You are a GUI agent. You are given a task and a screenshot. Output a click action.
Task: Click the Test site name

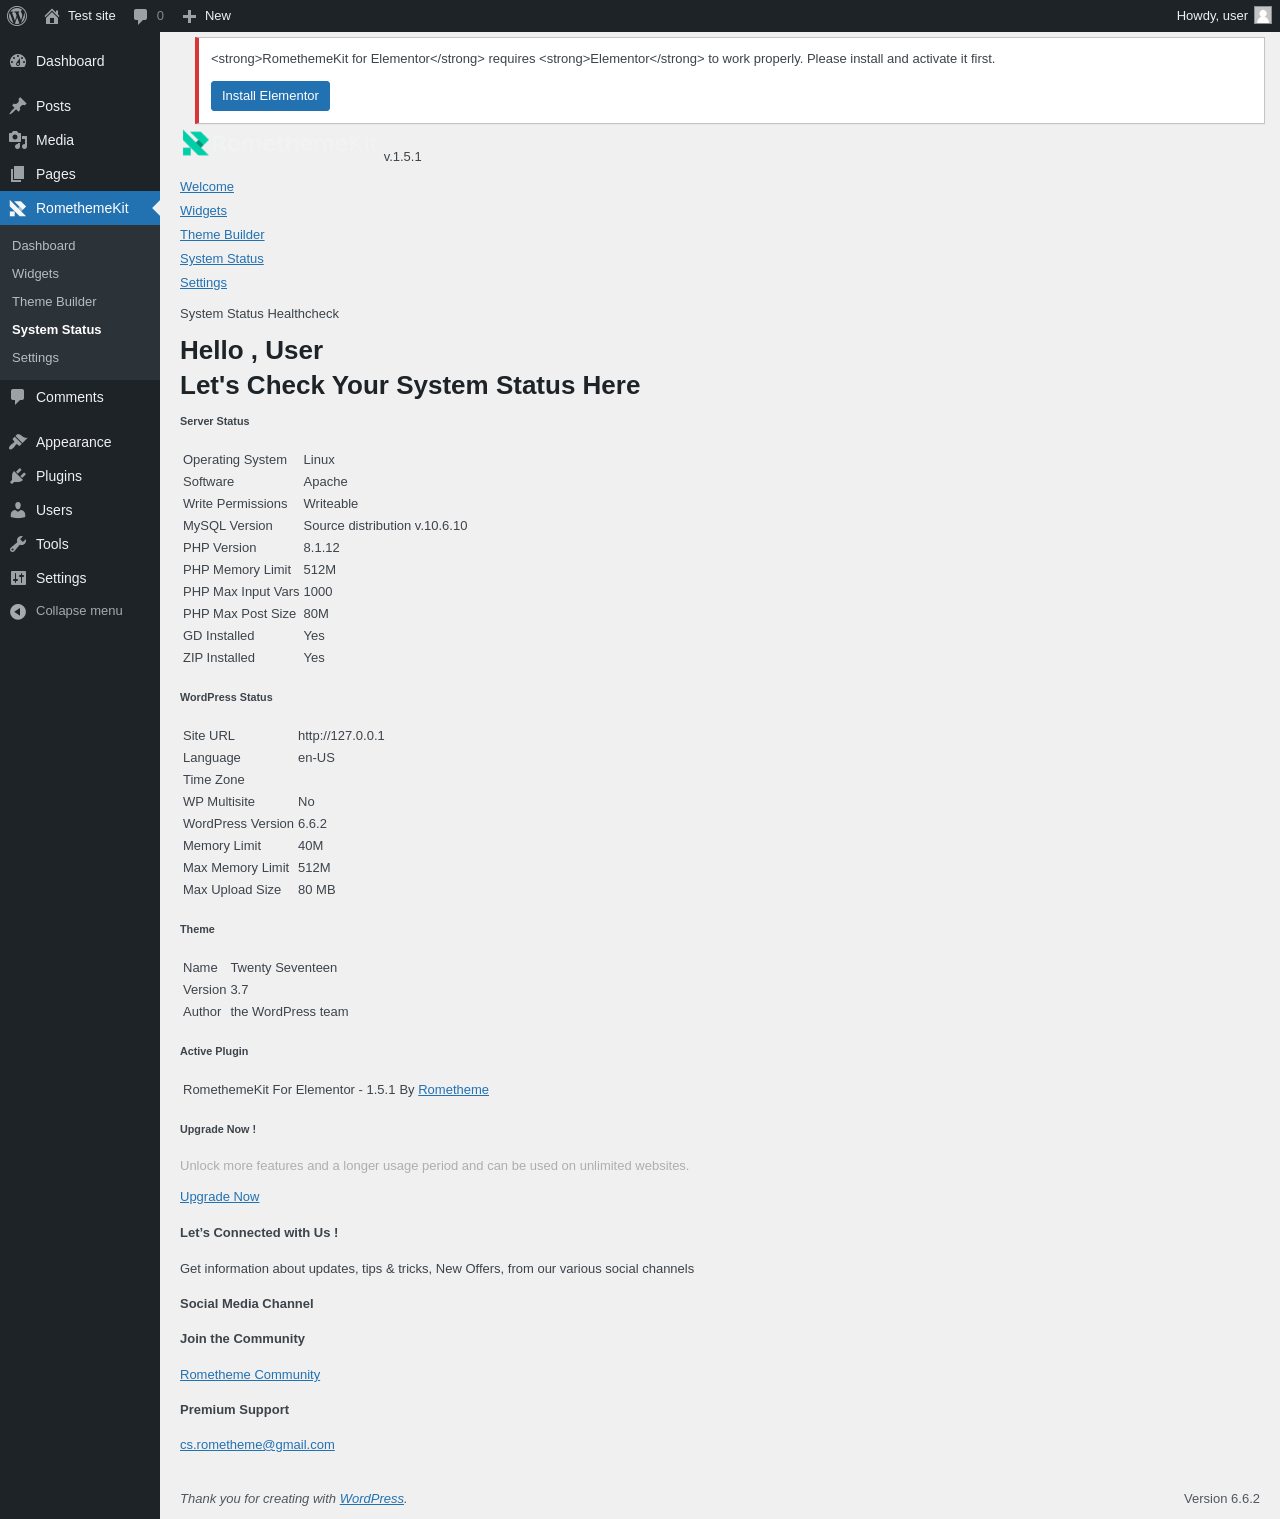click(92, 16)
